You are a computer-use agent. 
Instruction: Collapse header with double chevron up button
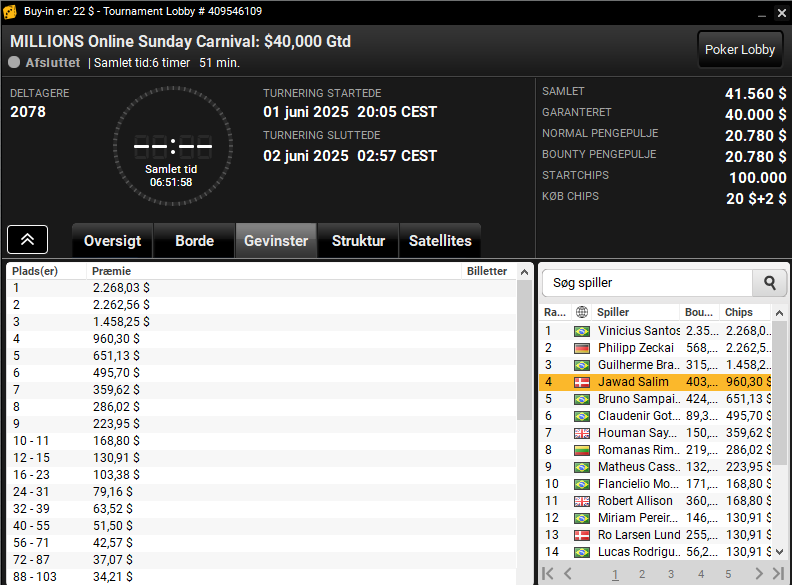(28, 239)
